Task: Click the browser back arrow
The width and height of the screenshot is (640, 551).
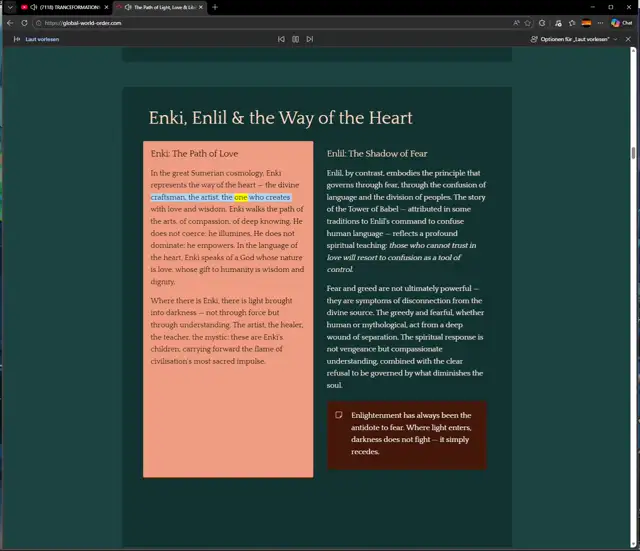Action: [x=10, y=22]
